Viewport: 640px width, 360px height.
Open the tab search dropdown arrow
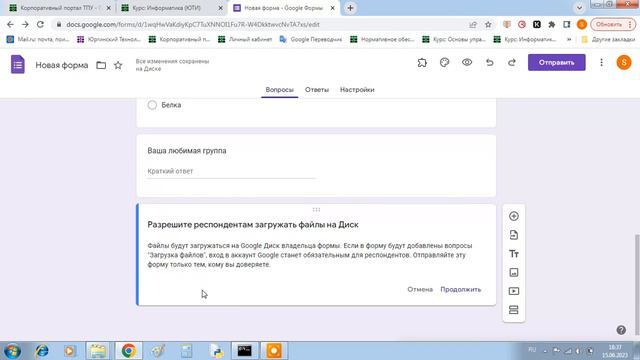point(579,8)
